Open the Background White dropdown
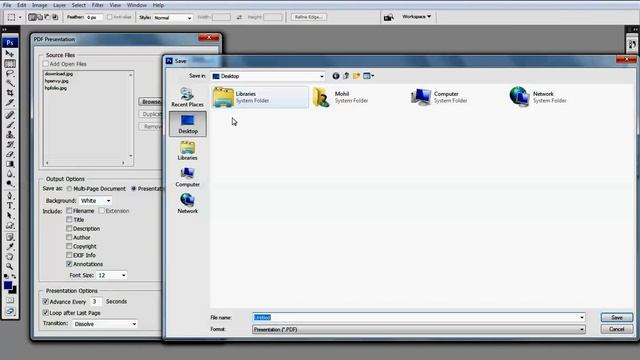The height and width of the screenshot is (360, 640). [95, 201]
